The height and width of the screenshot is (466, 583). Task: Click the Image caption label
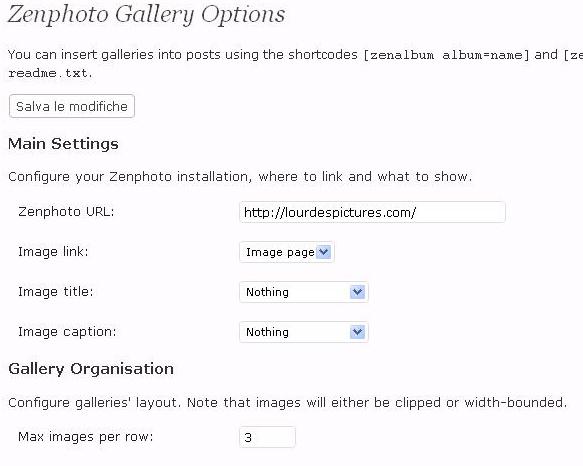(67, 332)
